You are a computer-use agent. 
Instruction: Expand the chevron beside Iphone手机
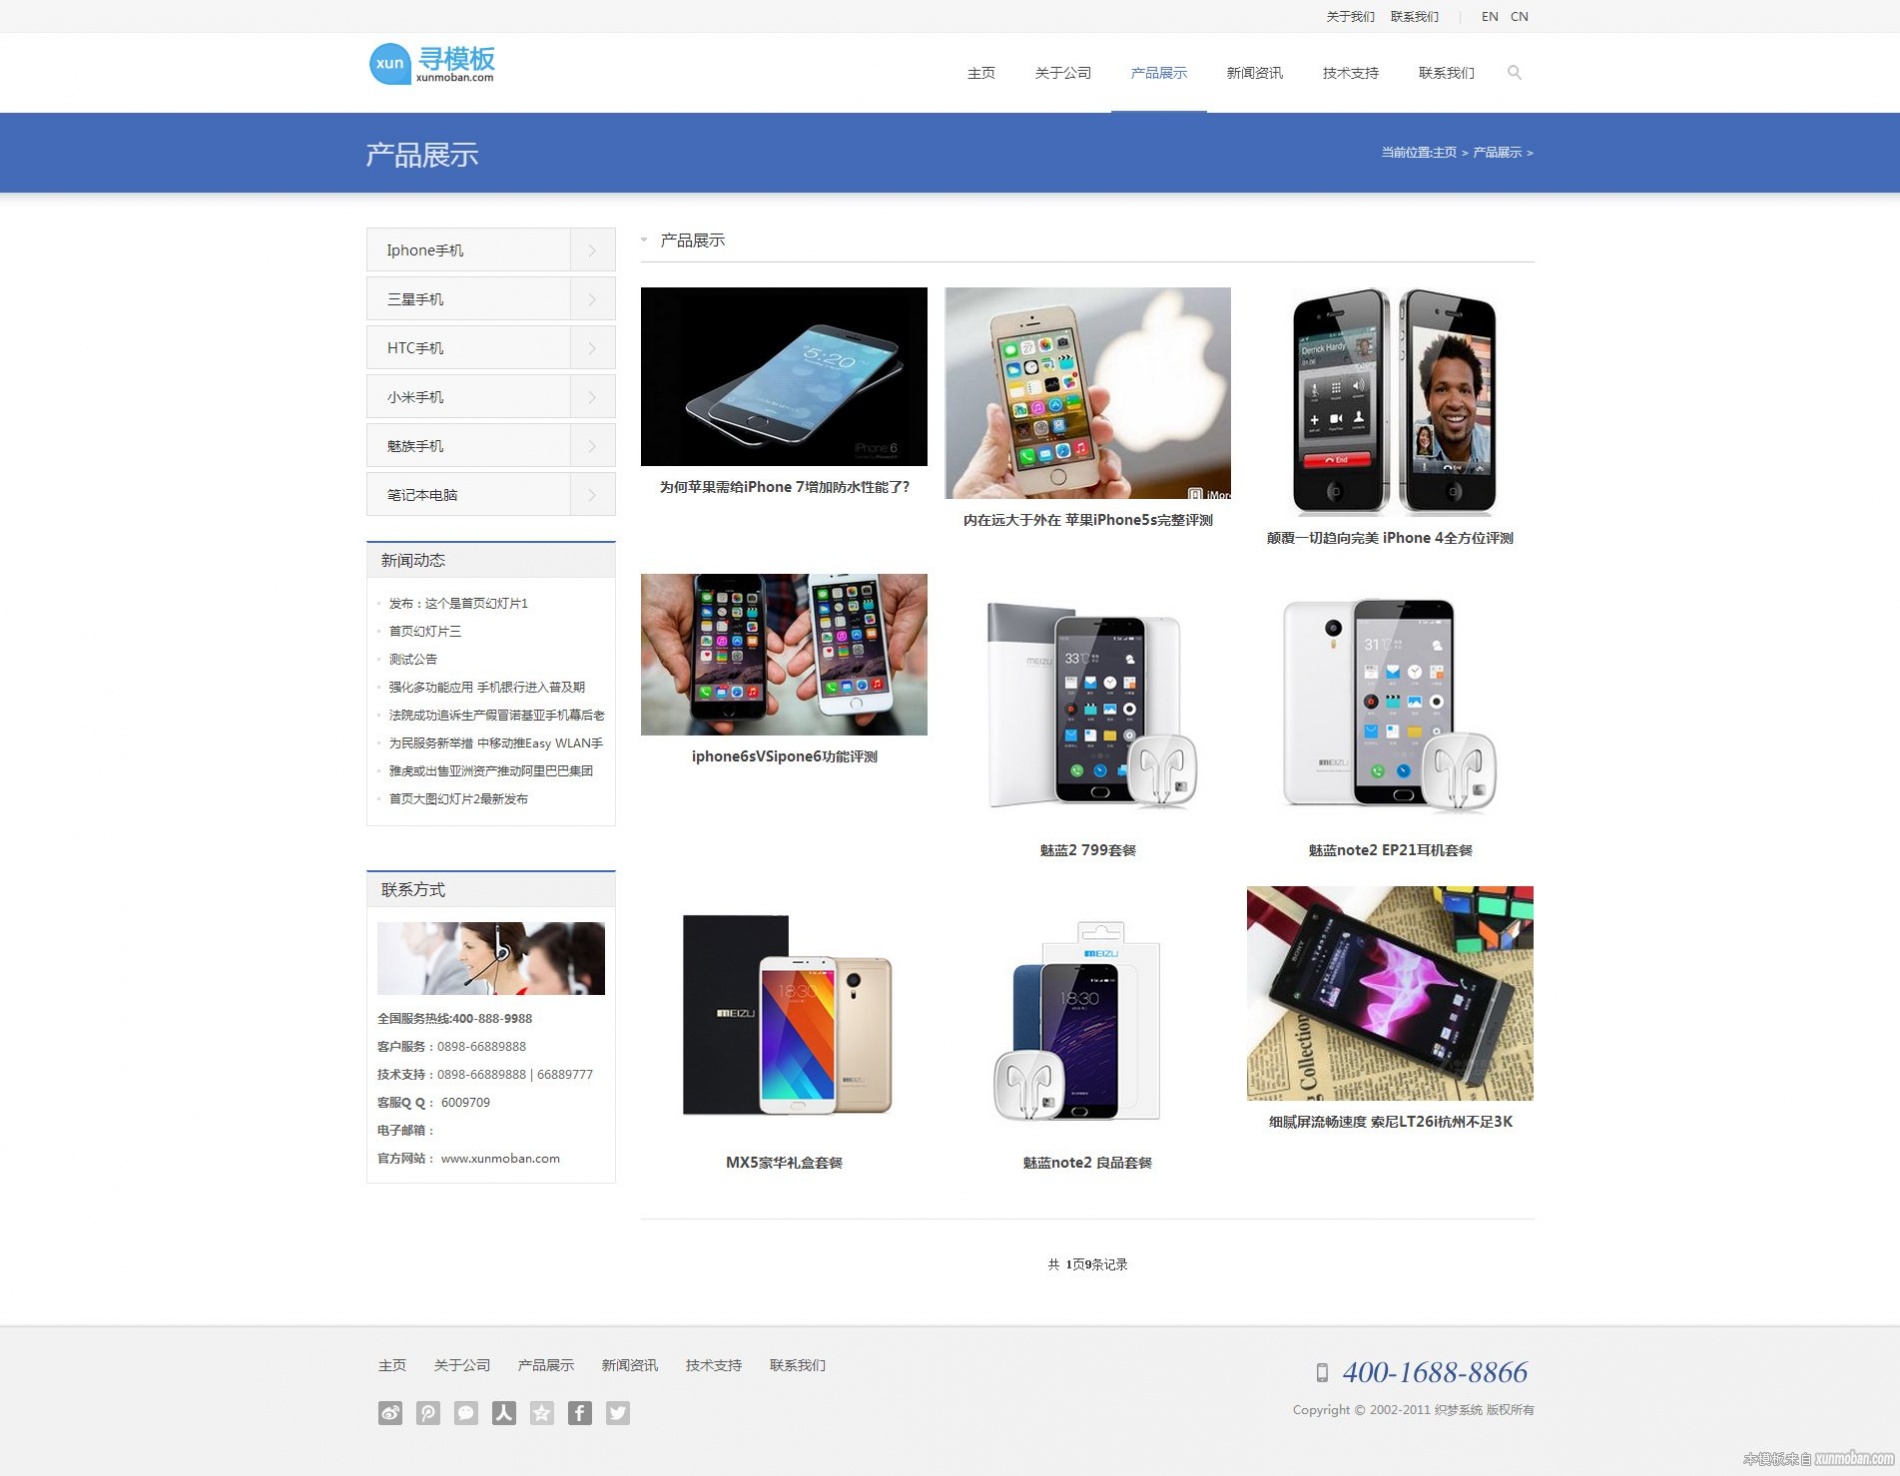[592, 250]
